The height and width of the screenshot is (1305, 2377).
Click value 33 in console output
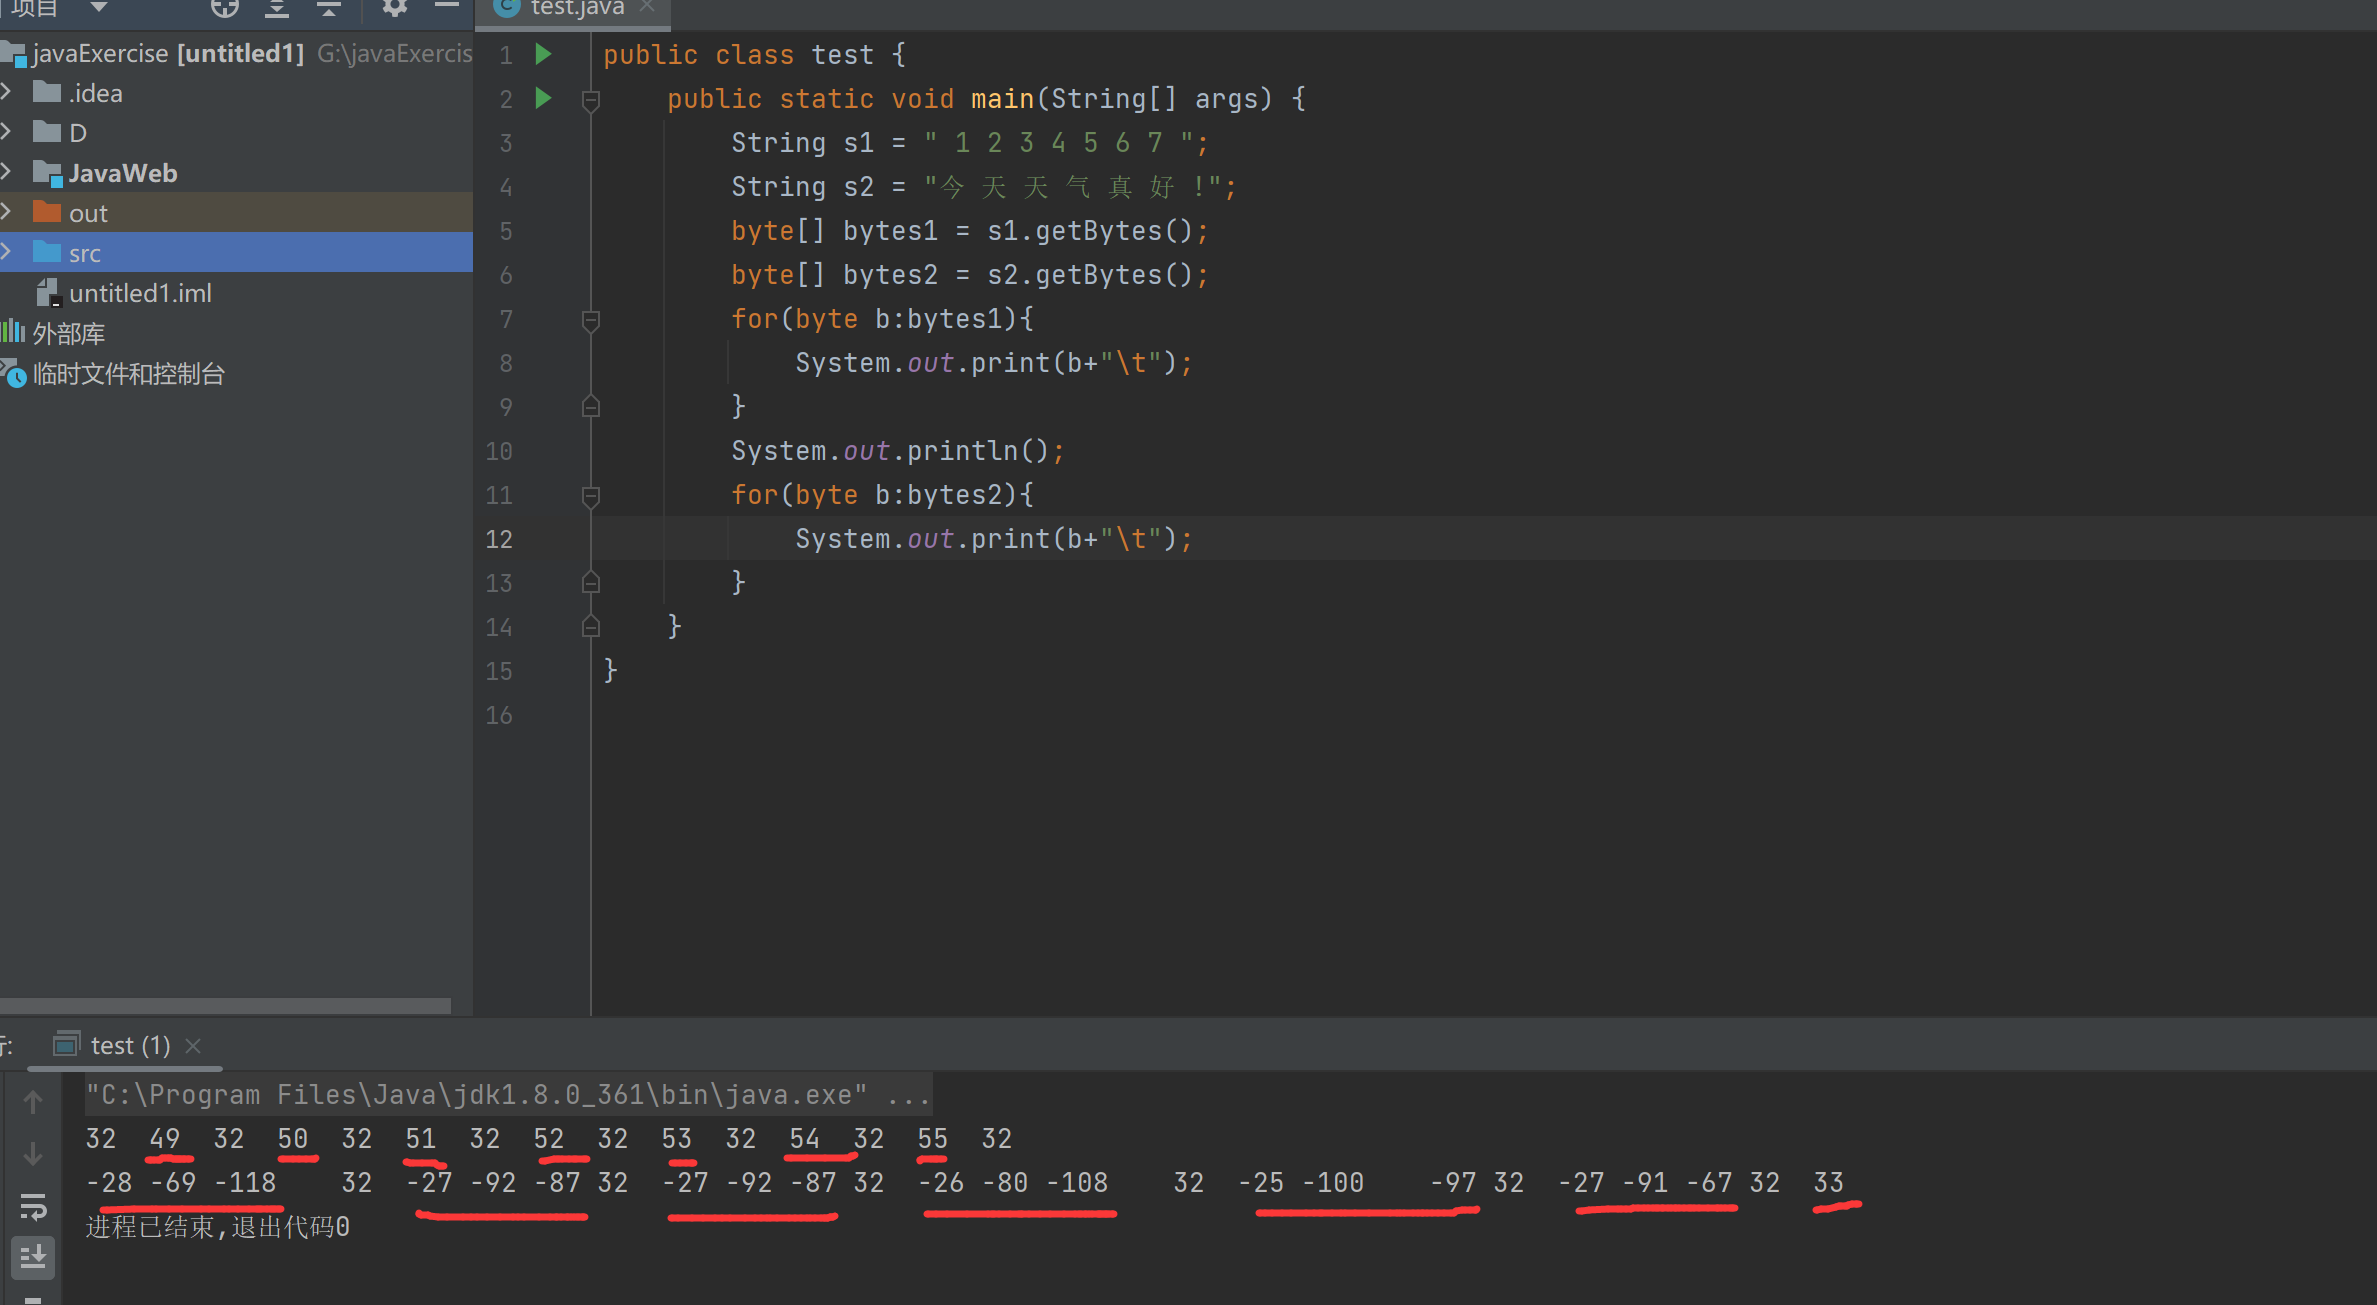[1828, 1183]
